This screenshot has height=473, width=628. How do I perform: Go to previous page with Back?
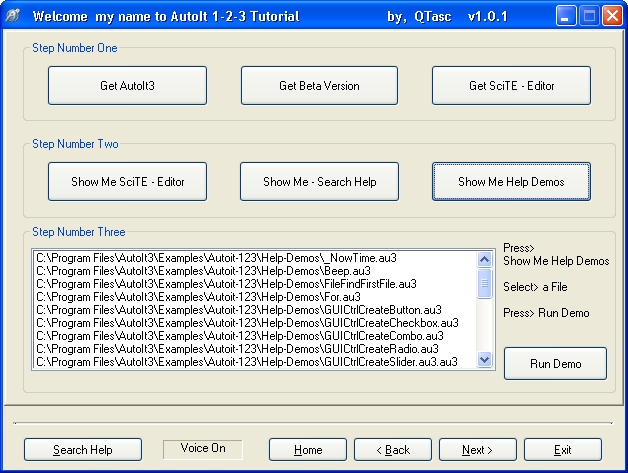tap(393, 450)
